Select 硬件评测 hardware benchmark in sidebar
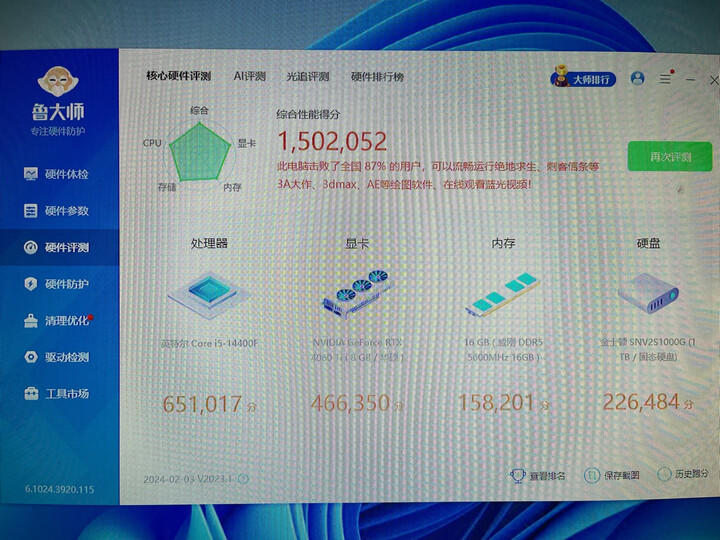The image size is (720, 540). (x=59, y=248)
